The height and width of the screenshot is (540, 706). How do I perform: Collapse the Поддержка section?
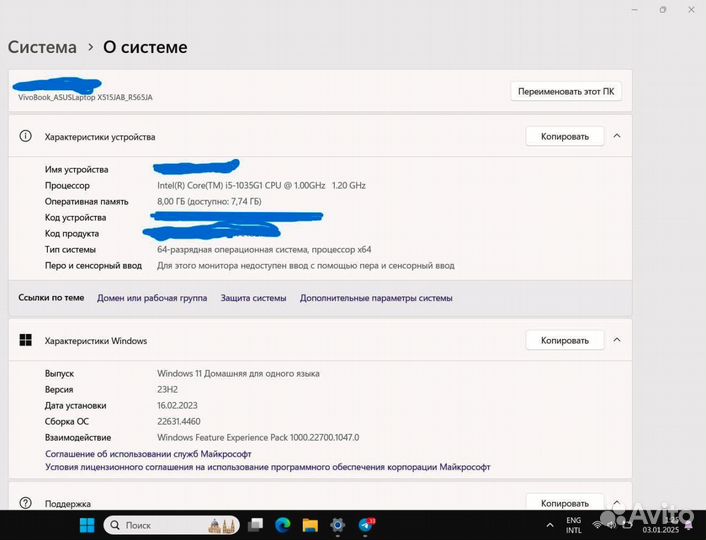[x=617, y=502]
